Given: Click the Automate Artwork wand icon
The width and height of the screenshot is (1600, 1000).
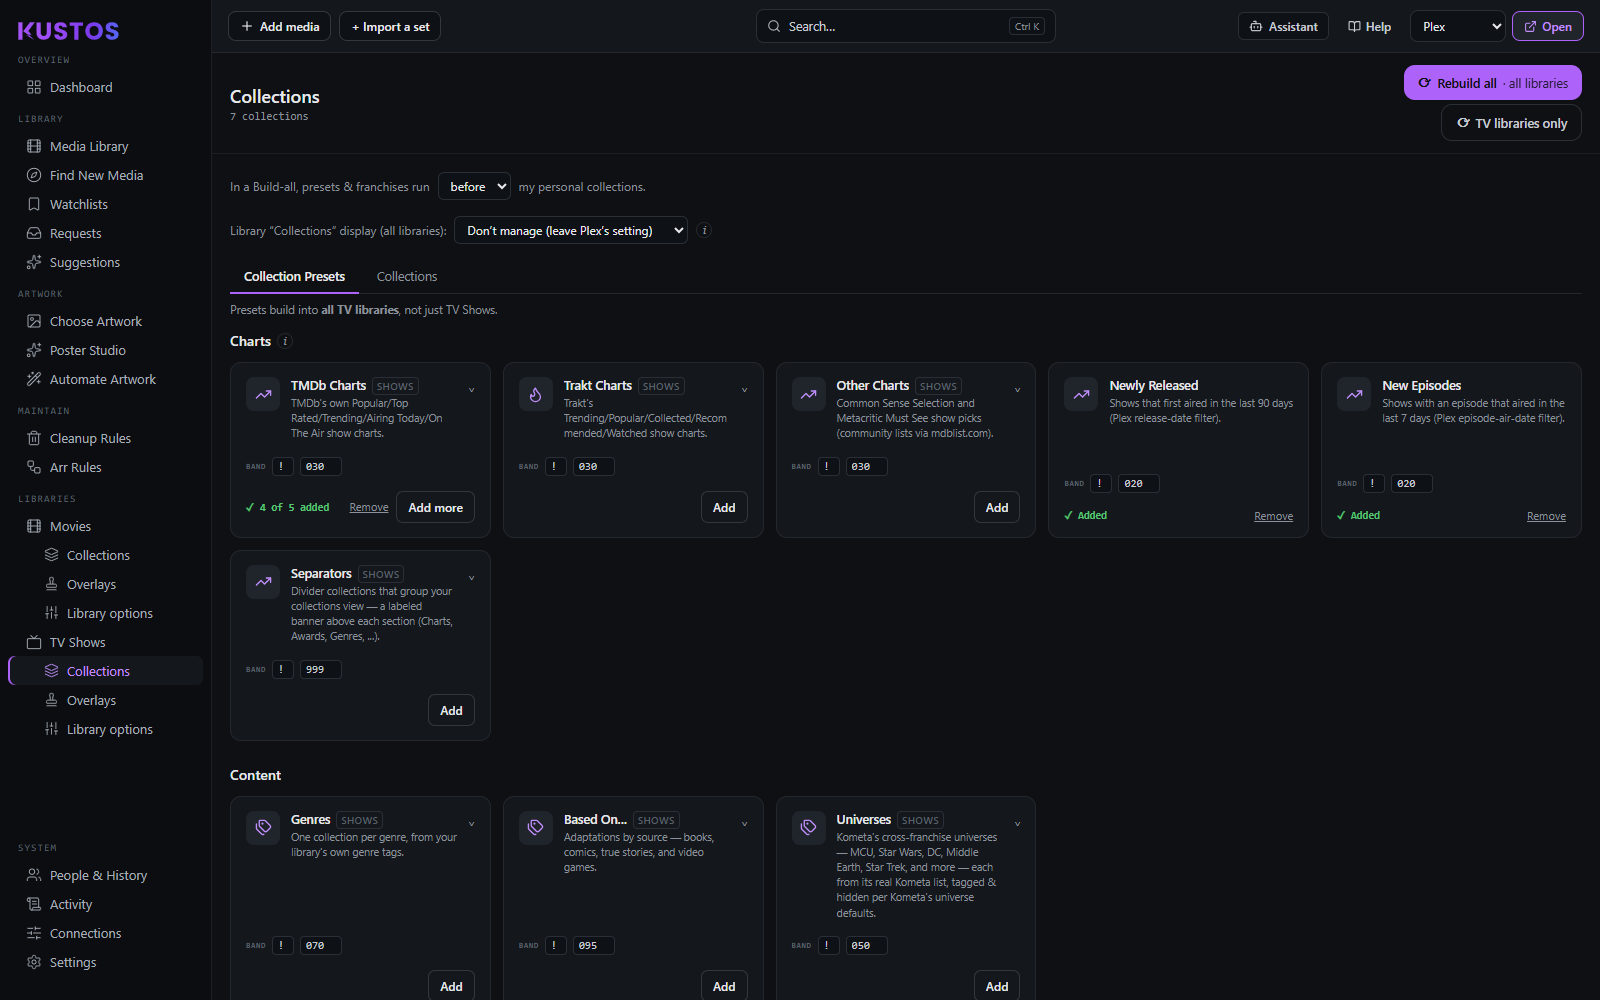Looking at the screenshot, I should pos(34,379).
